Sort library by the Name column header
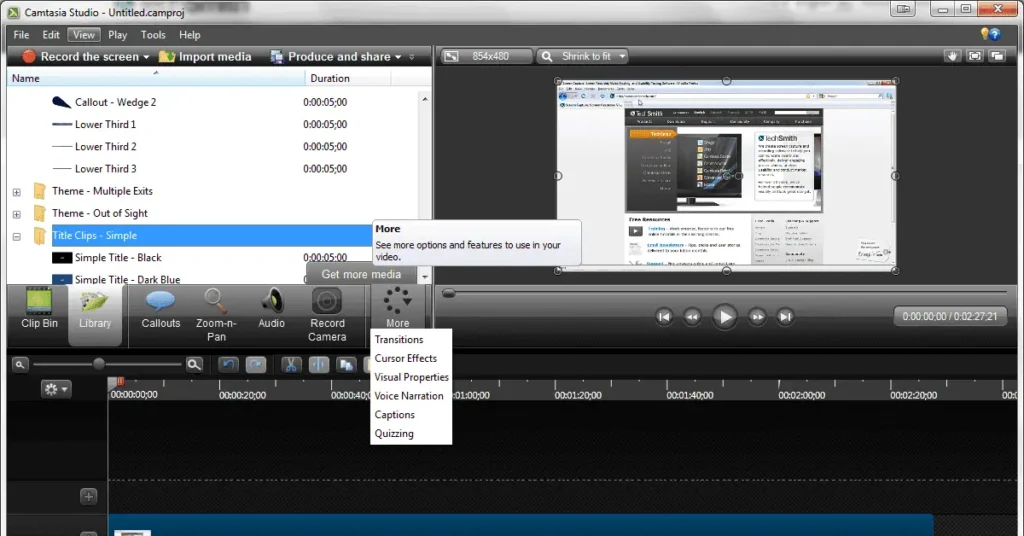The height and width of the screenshot is (536, 1024). 155,78
